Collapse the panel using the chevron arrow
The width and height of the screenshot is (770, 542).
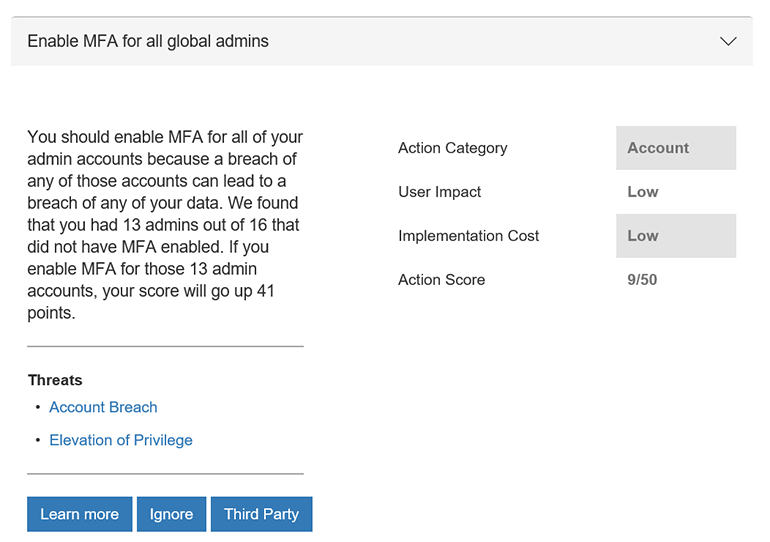point(728,42)
